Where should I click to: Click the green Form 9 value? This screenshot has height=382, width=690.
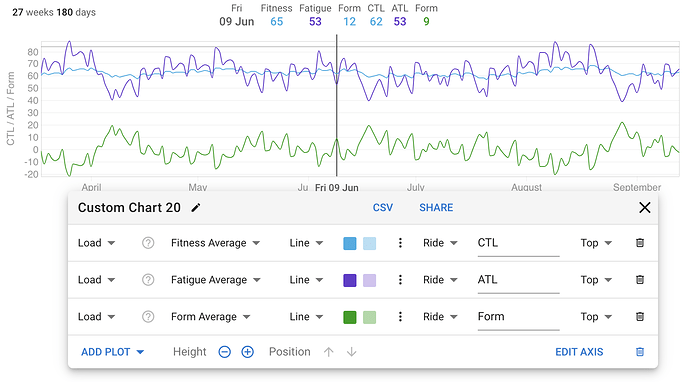tap(426, 22)
